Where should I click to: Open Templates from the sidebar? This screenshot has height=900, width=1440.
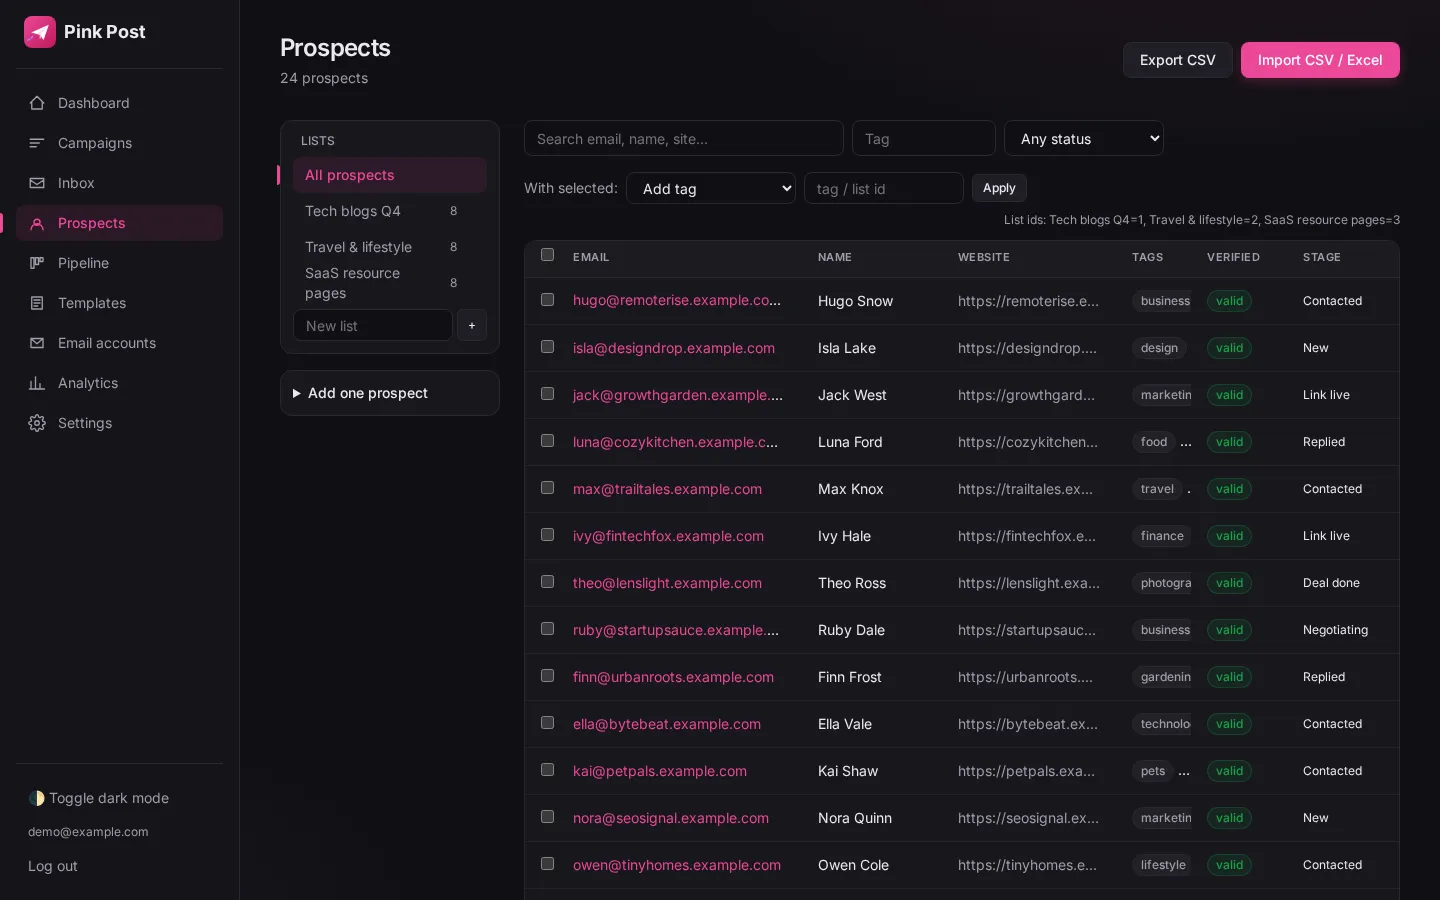[x=119, y=303]
